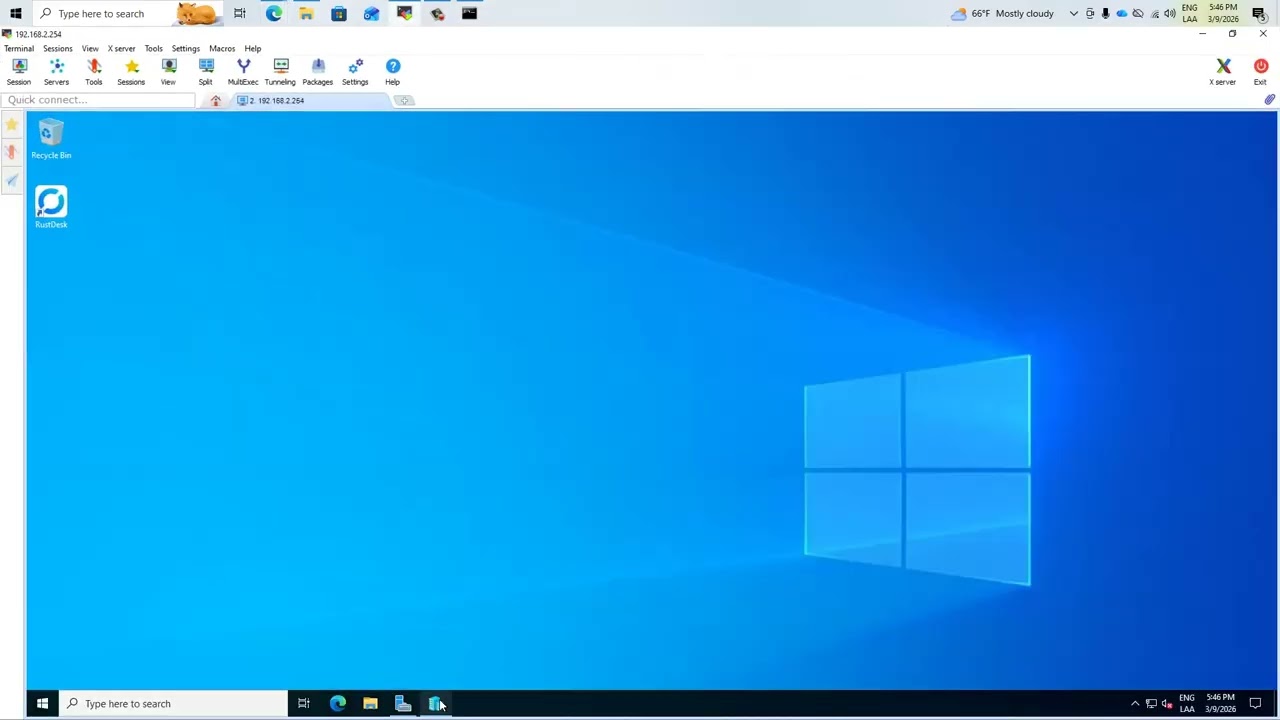The image size is (1280, 720).
Task: Click the local speaker volume icon
Action: click(x=1170, y=13)
